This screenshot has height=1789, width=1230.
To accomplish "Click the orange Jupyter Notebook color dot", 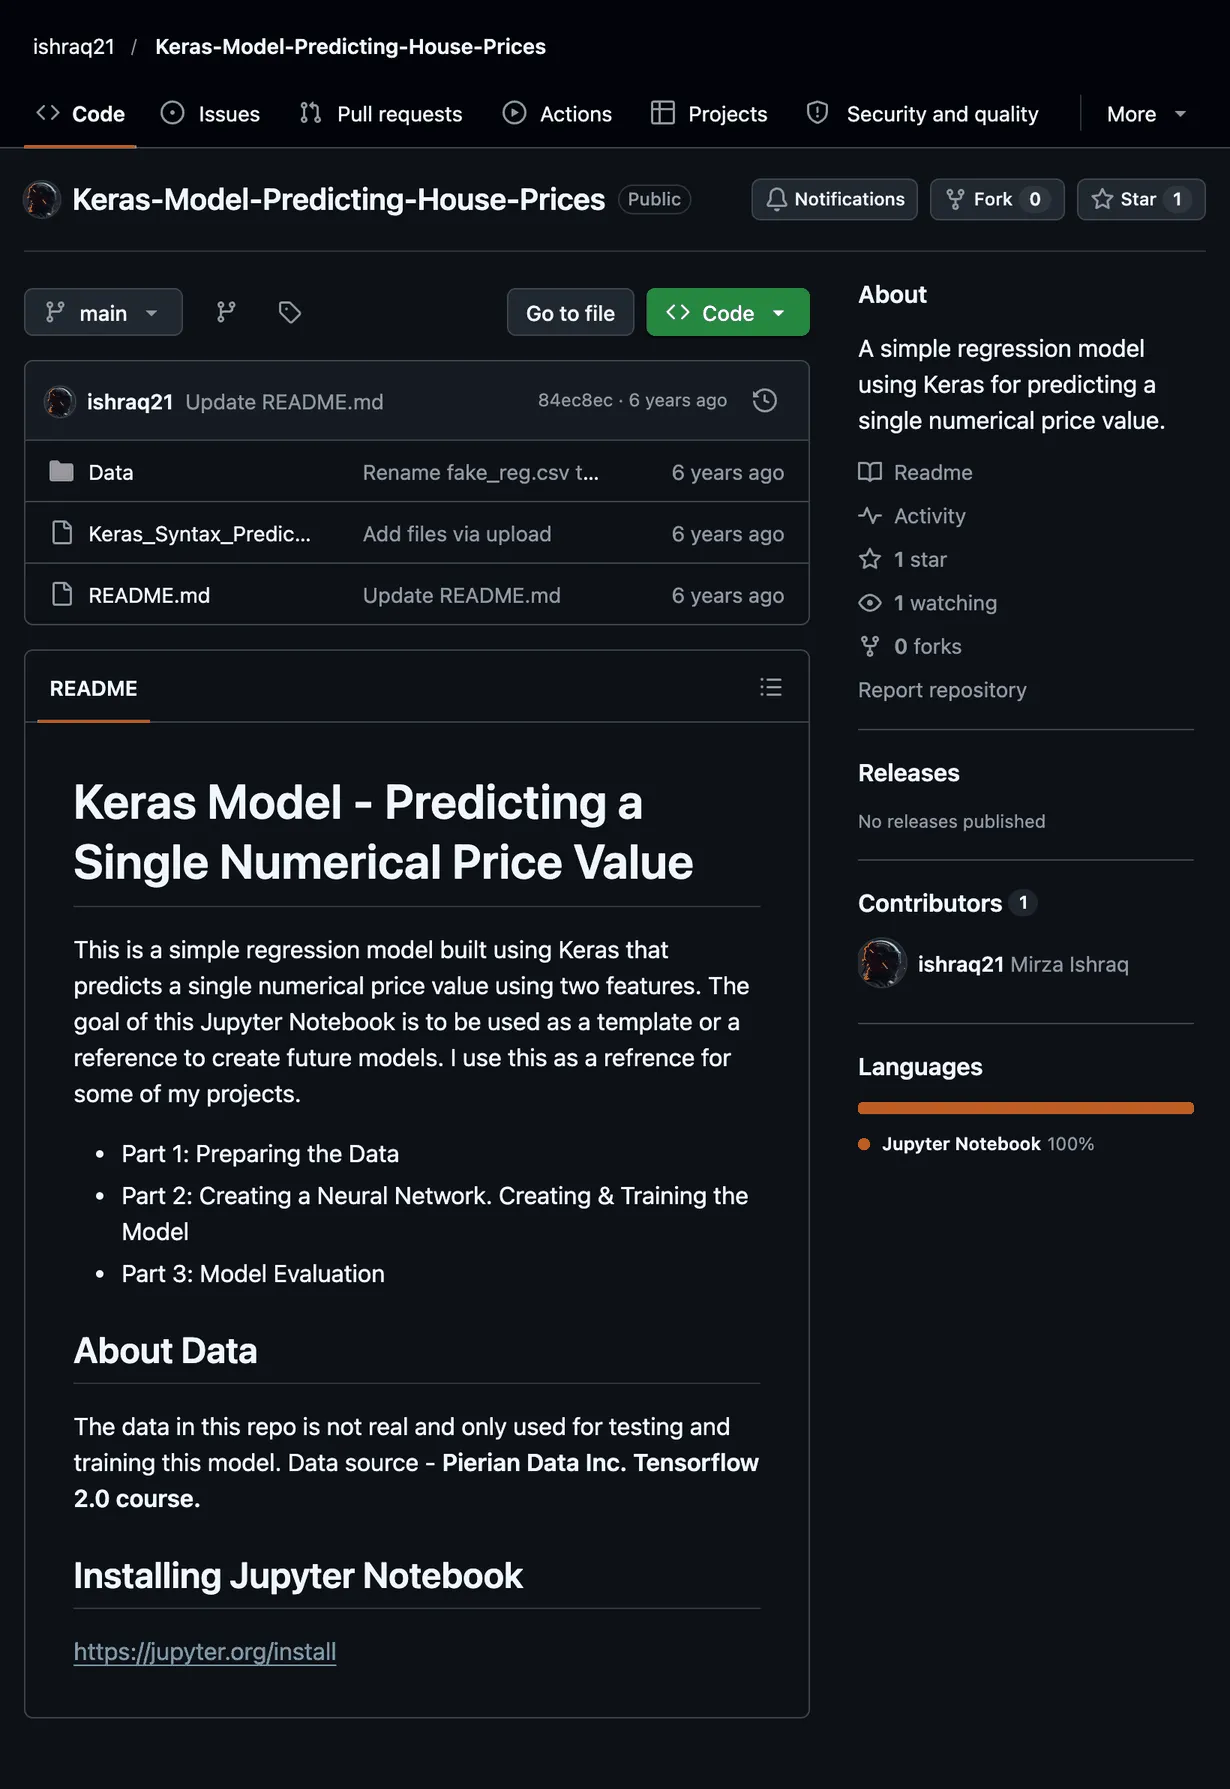I will [x=864, y=1144].
